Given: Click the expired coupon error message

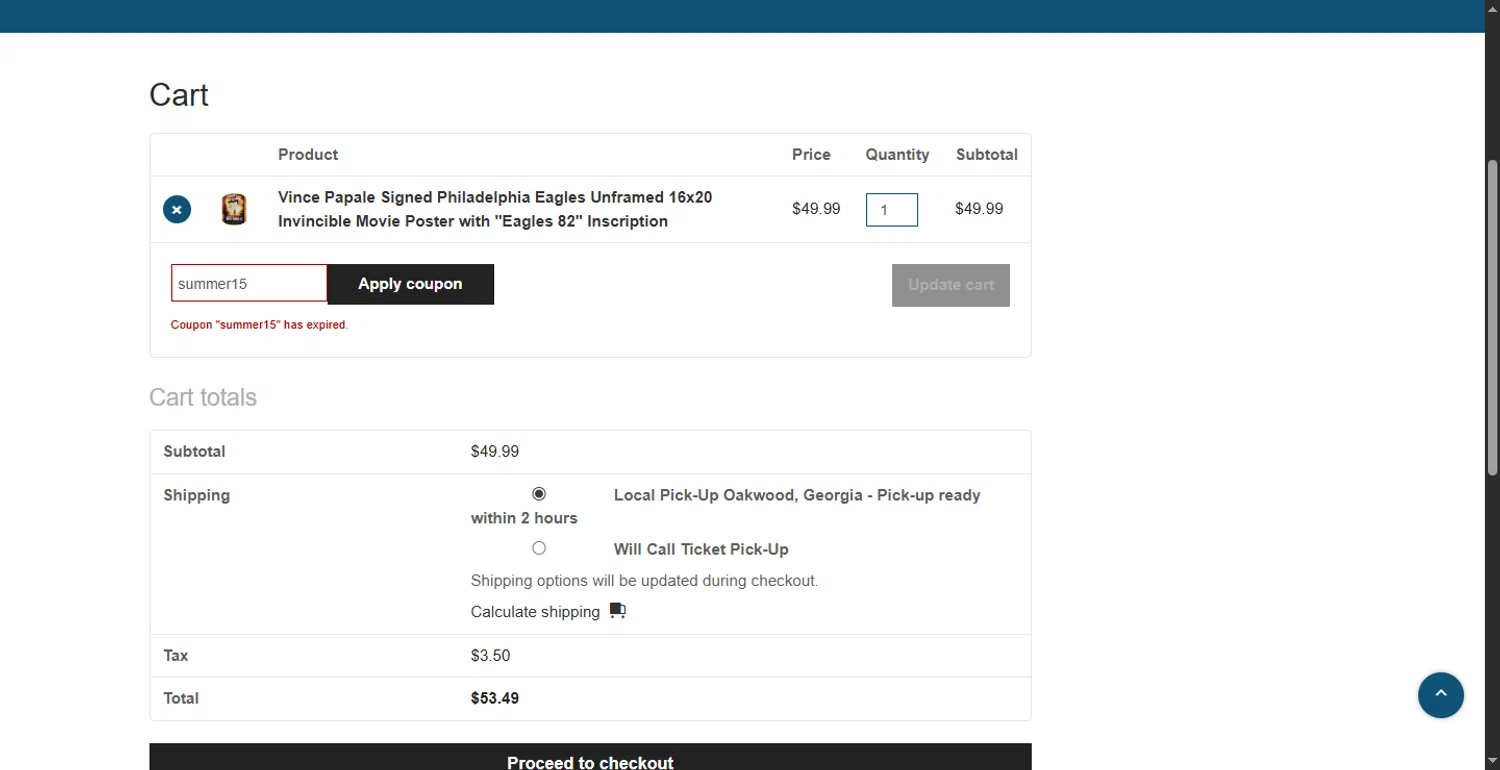Looking at the screenshot, I should 260,325.
